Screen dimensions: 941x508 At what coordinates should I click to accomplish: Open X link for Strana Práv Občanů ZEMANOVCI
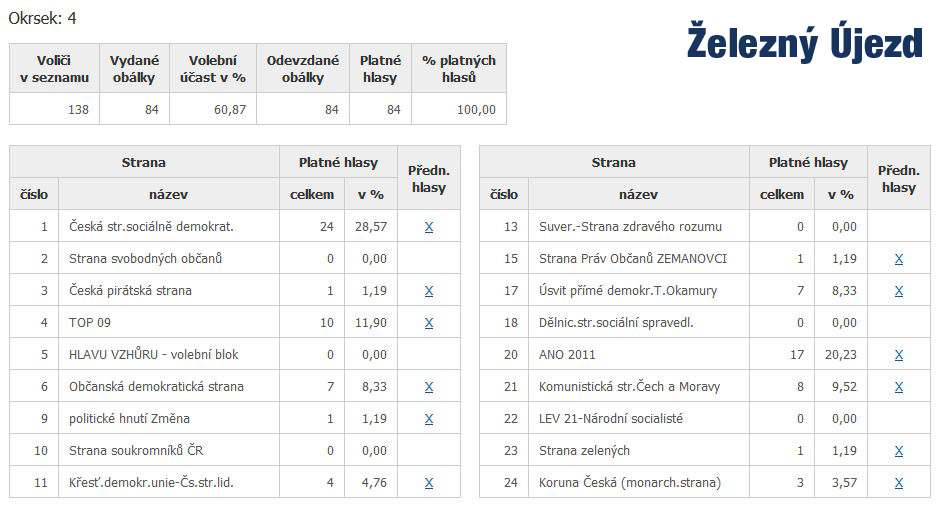pyautogui.click(x=898, y=259)
